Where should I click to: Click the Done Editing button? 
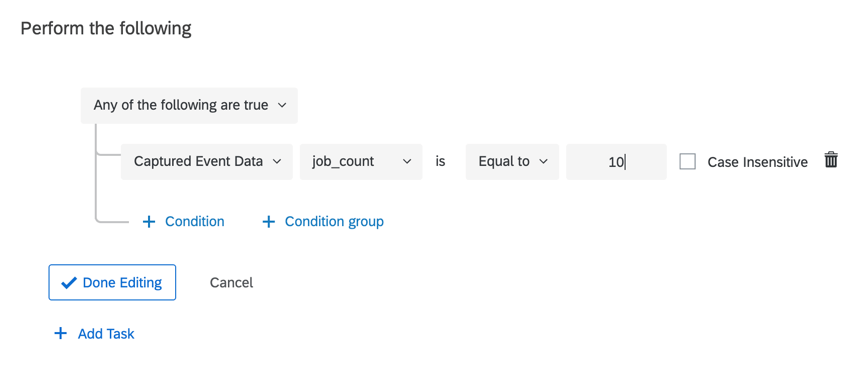click(112, 282)
